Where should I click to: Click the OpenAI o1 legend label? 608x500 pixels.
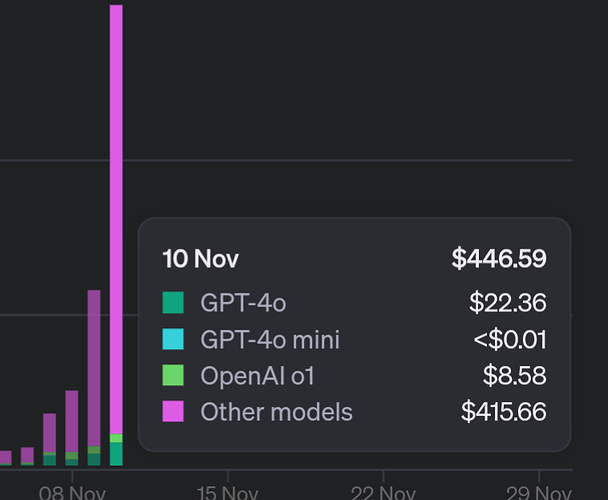coord(264,375)
